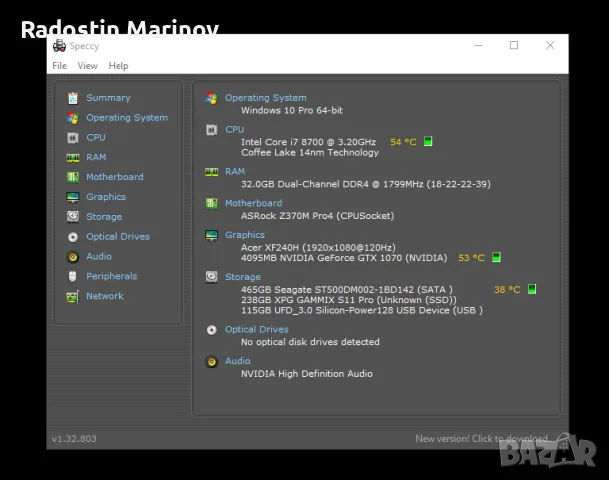Click the RAM stick icon in summary panel
The image size is (609, 480).
tap(212, 172)
